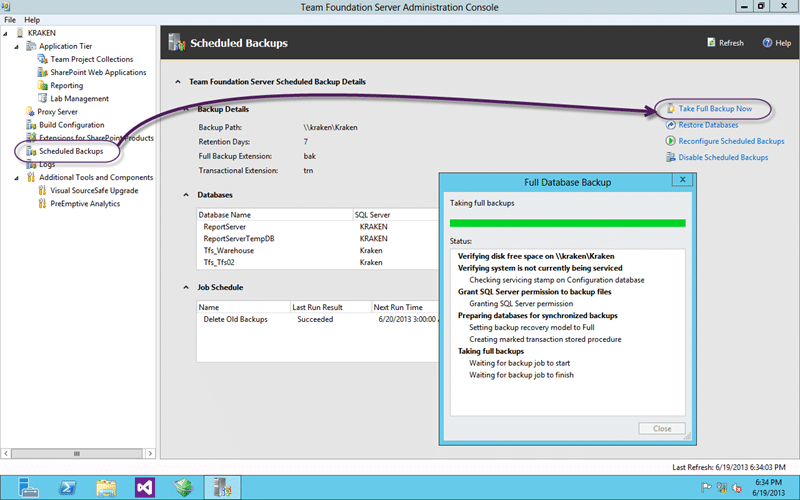The width and height of the screenshot is (800, 500).
Task: Select the ReportServerTempDB database row
Action: 318,238
